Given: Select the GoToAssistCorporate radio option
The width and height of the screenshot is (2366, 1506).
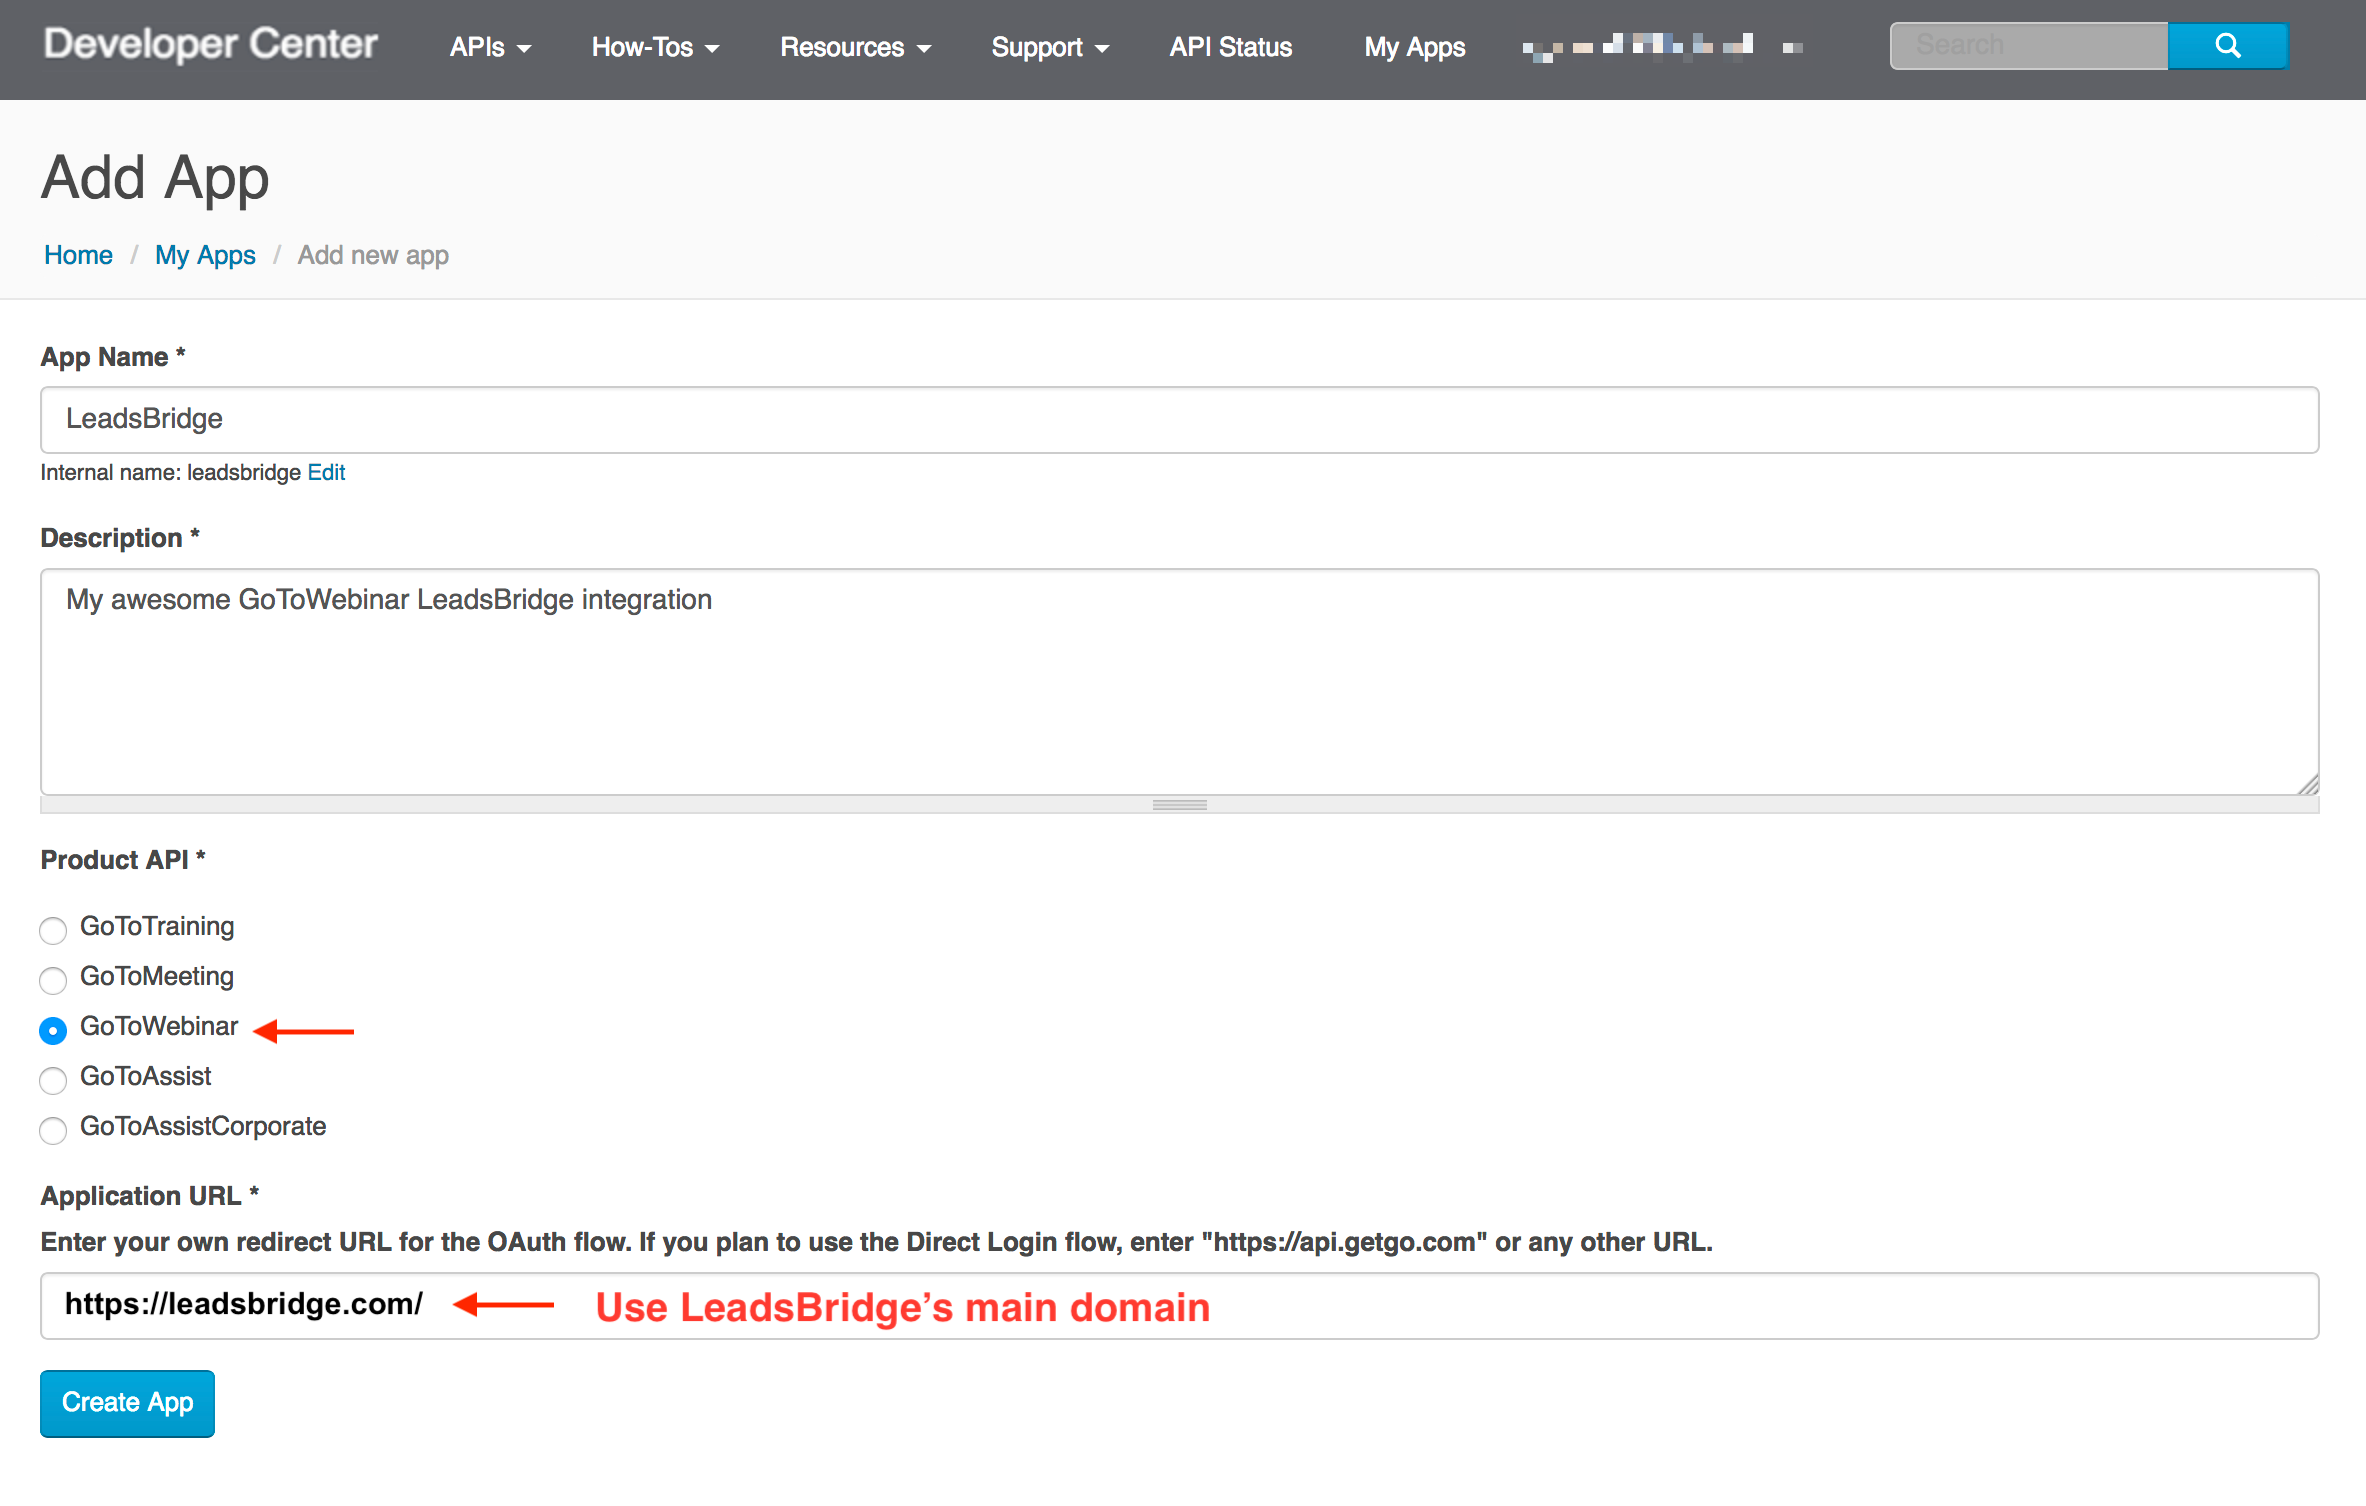Looking at the screenshot, I should tap(53, 1130).
